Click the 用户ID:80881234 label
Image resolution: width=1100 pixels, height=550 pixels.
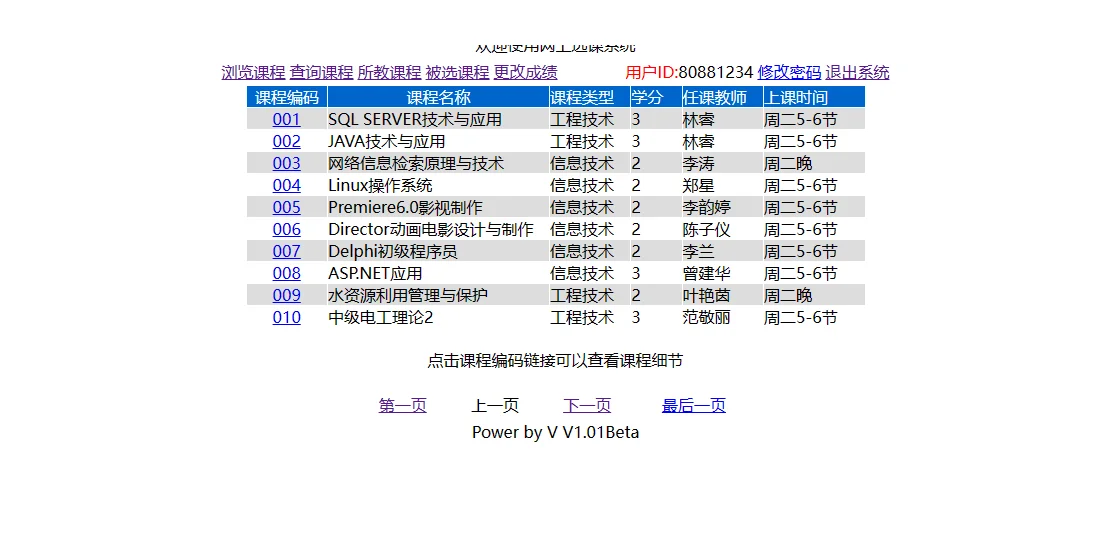pyautogui.click(x=689, y=72)
